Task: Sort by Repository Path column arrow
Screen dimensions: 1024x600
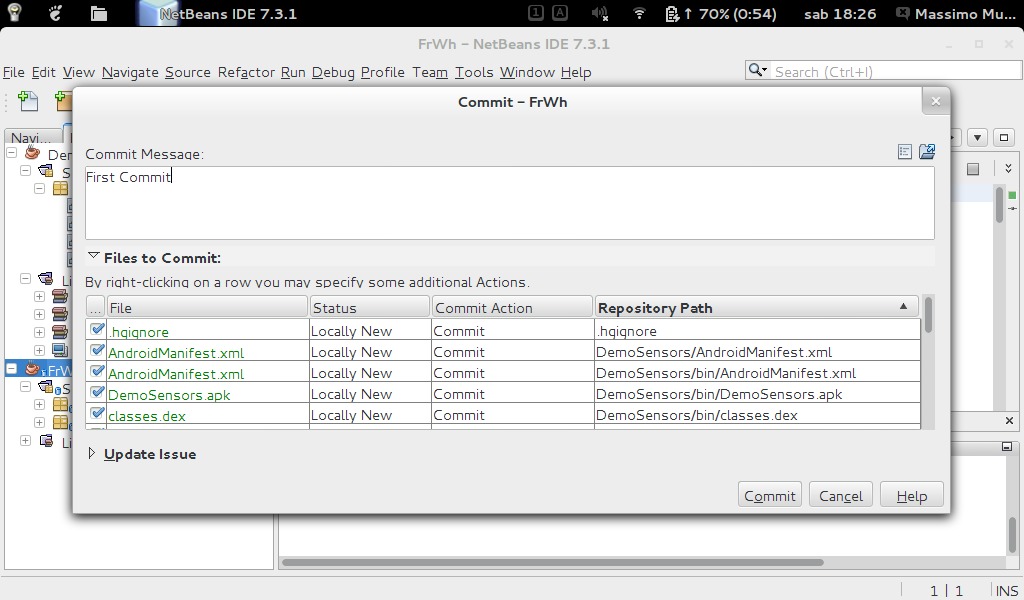Action: coord(903,306)
